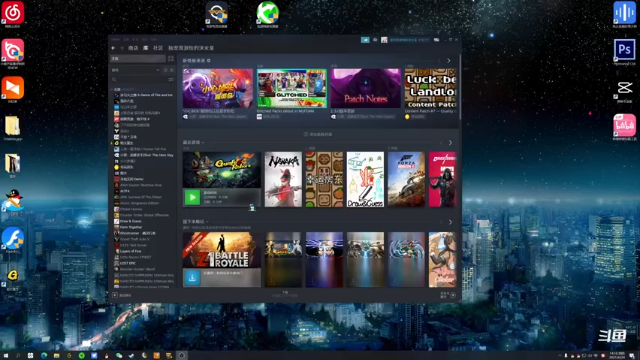Select A Dance of Fire and Ice

coord(144,95)
